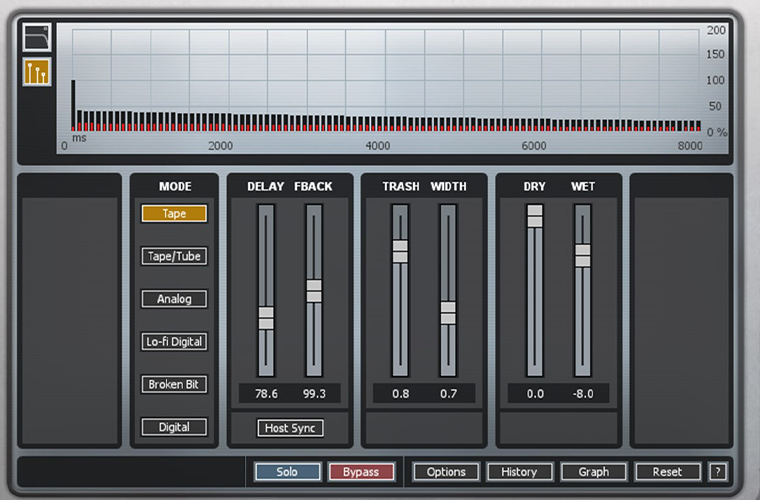
Task: Select Lo-fi Digital mode
Action: 174,342
